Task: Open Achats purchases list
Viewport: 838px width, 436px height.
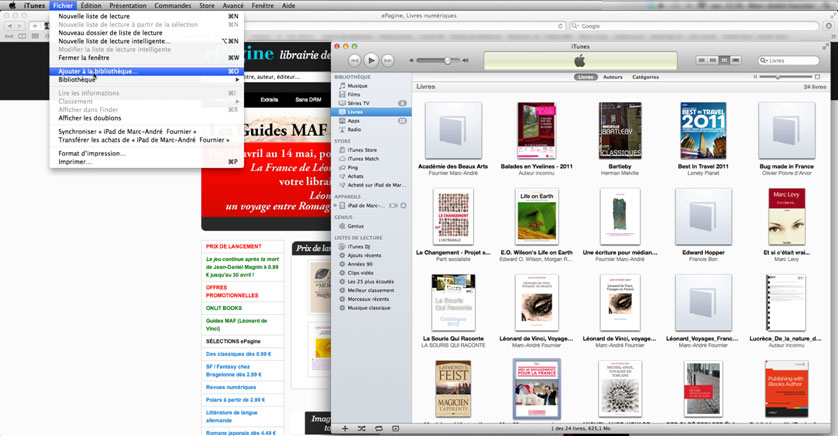Action: [x=355, y=176]
